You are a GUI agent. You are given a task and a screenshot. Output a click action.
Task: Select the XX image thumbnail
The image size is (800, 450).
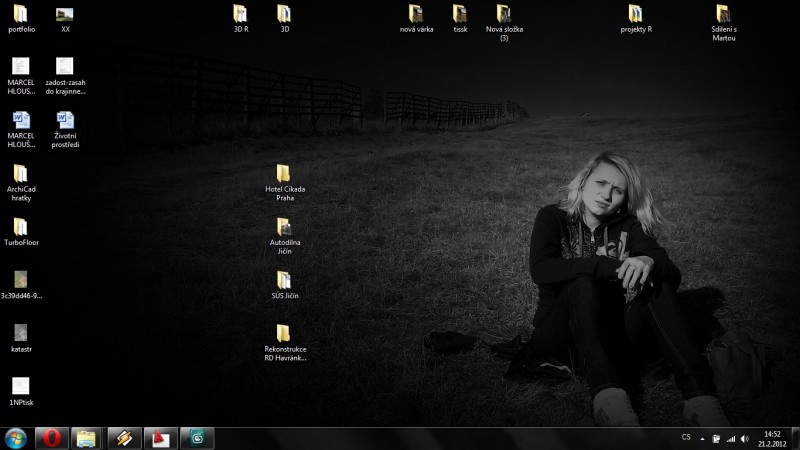65,14
